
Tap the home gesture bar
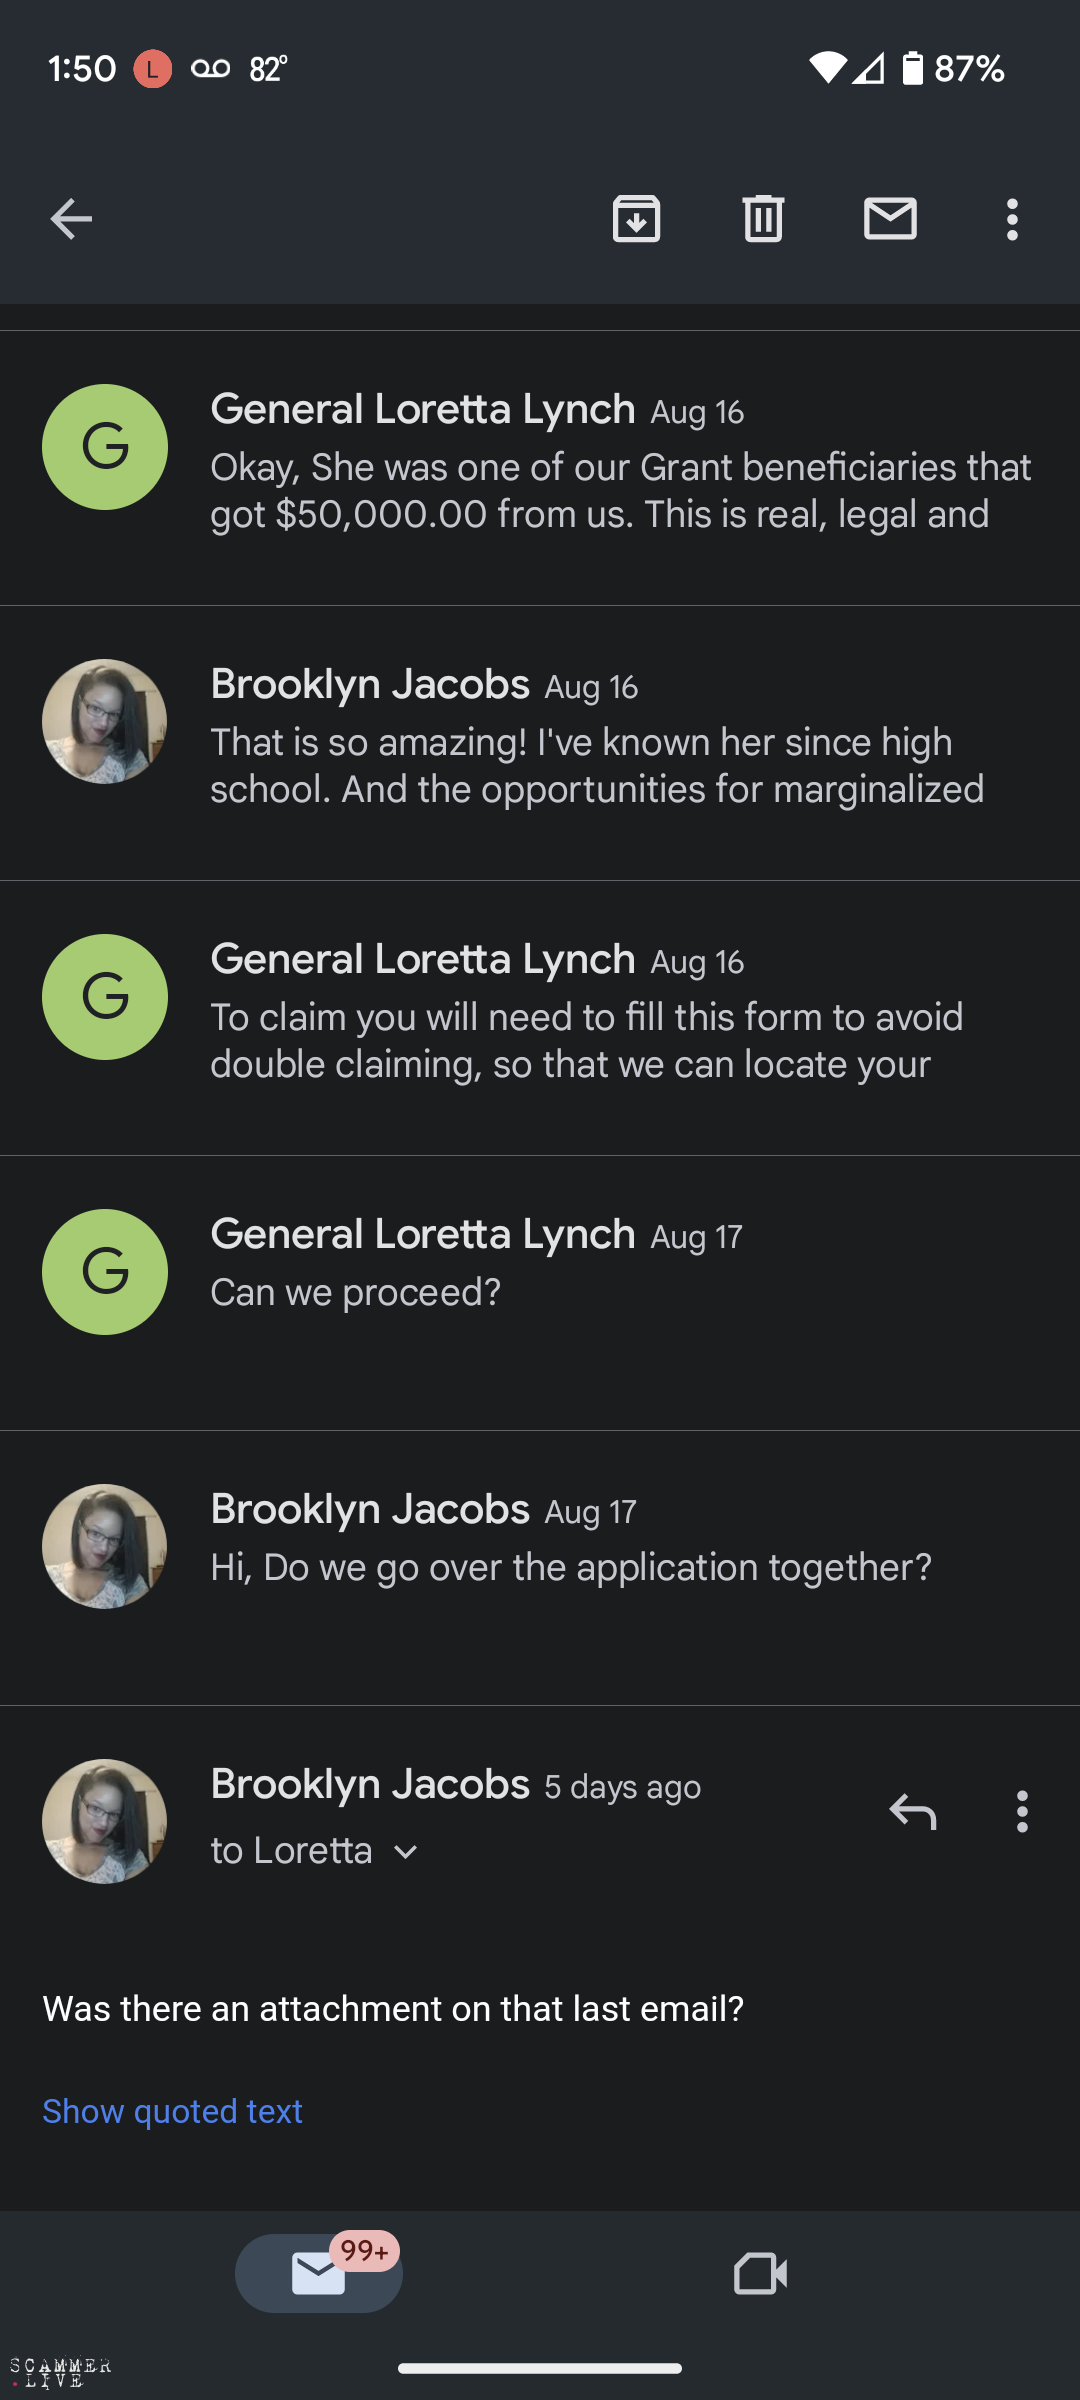point(540,2368)
